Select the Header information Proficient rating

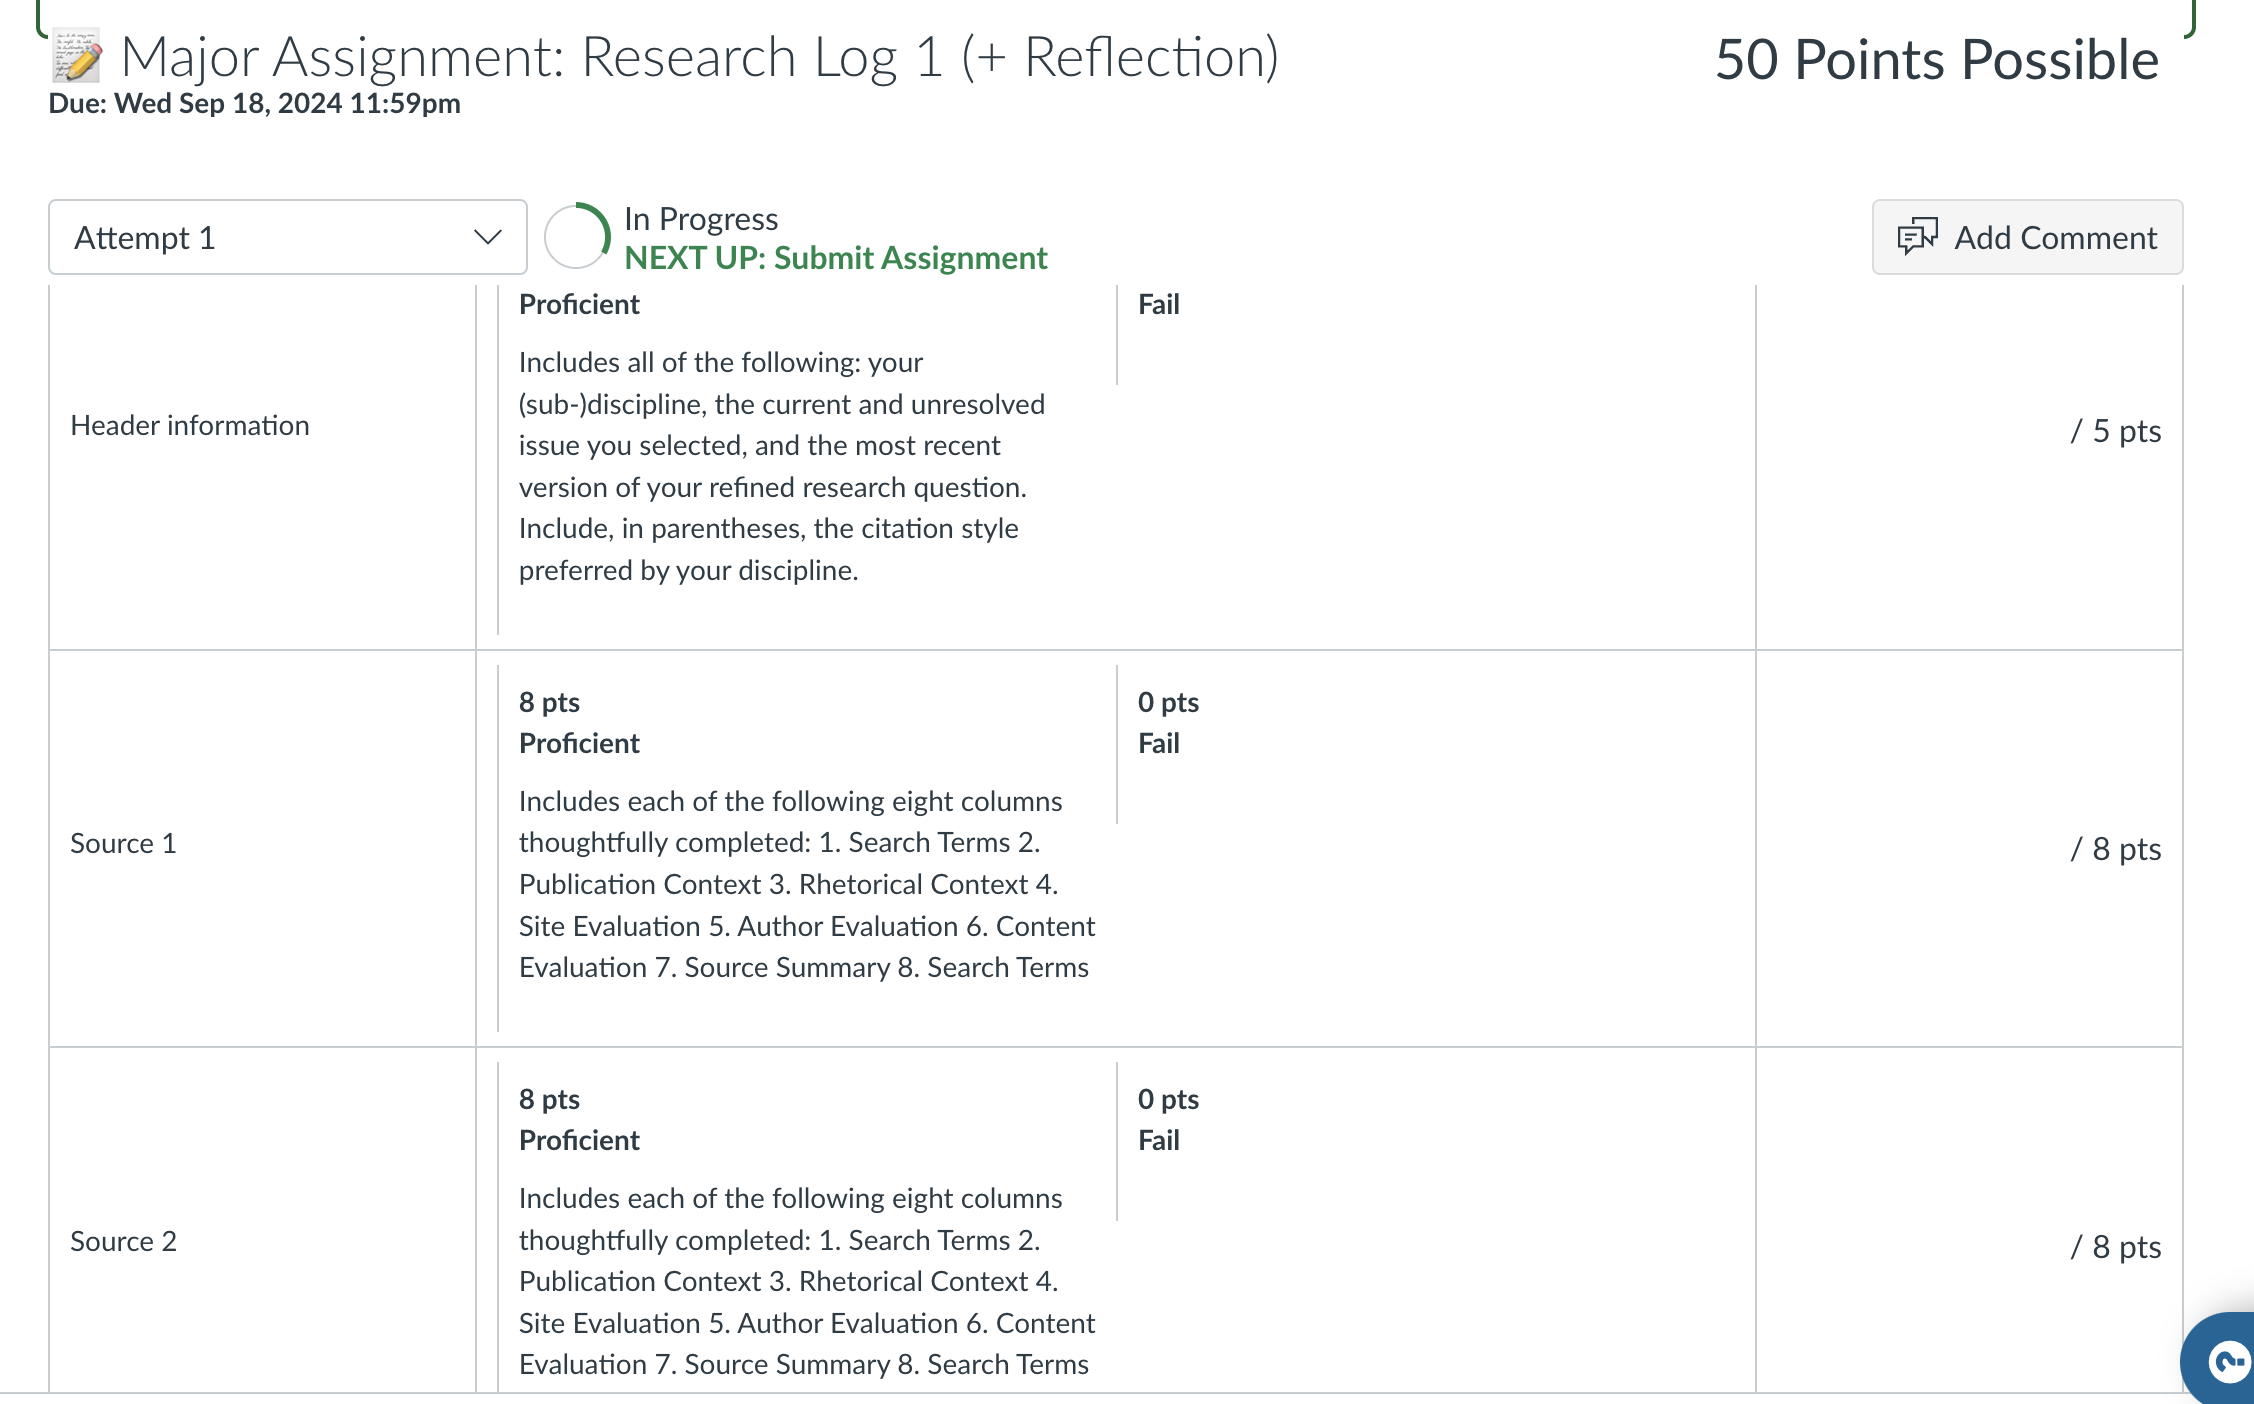click(807, 458)
